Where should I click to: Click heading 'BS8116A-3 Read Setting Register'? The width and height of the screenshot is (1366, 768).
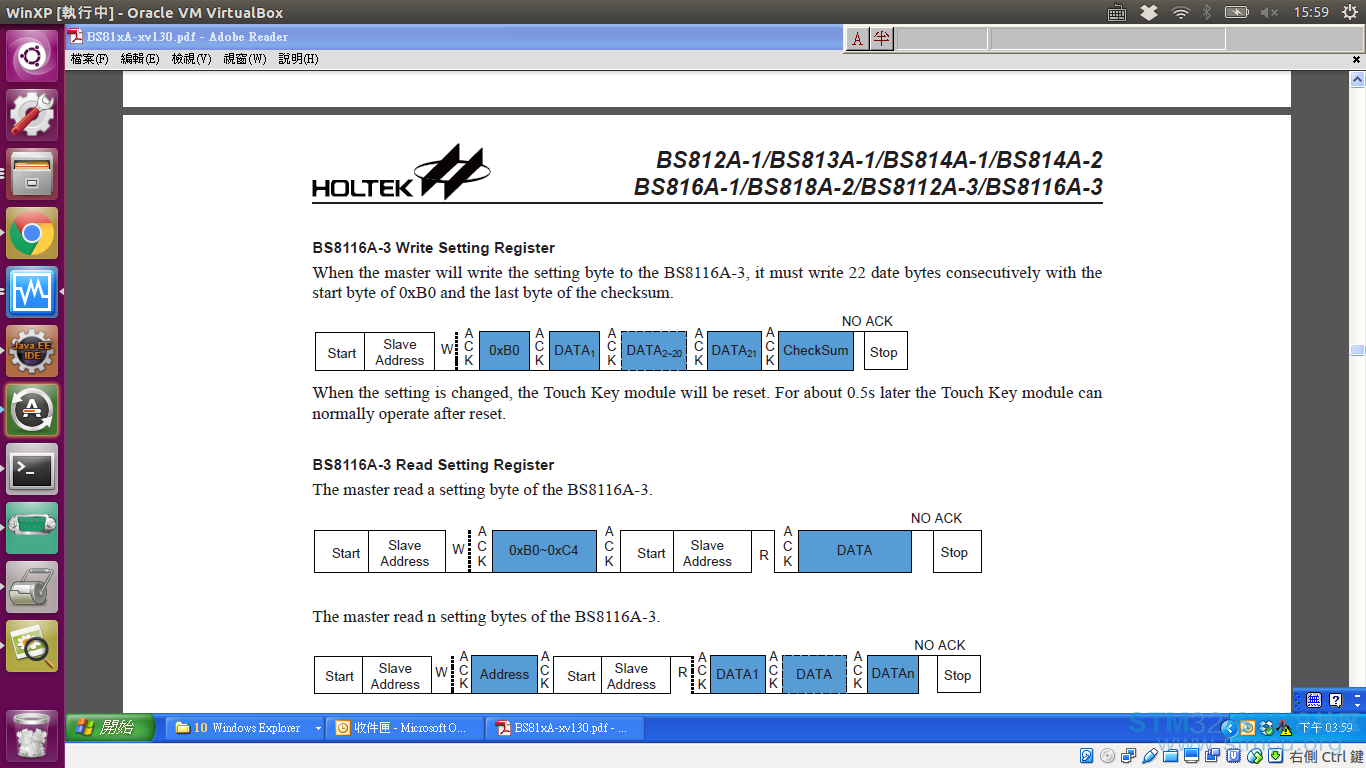tap(433, 465)
